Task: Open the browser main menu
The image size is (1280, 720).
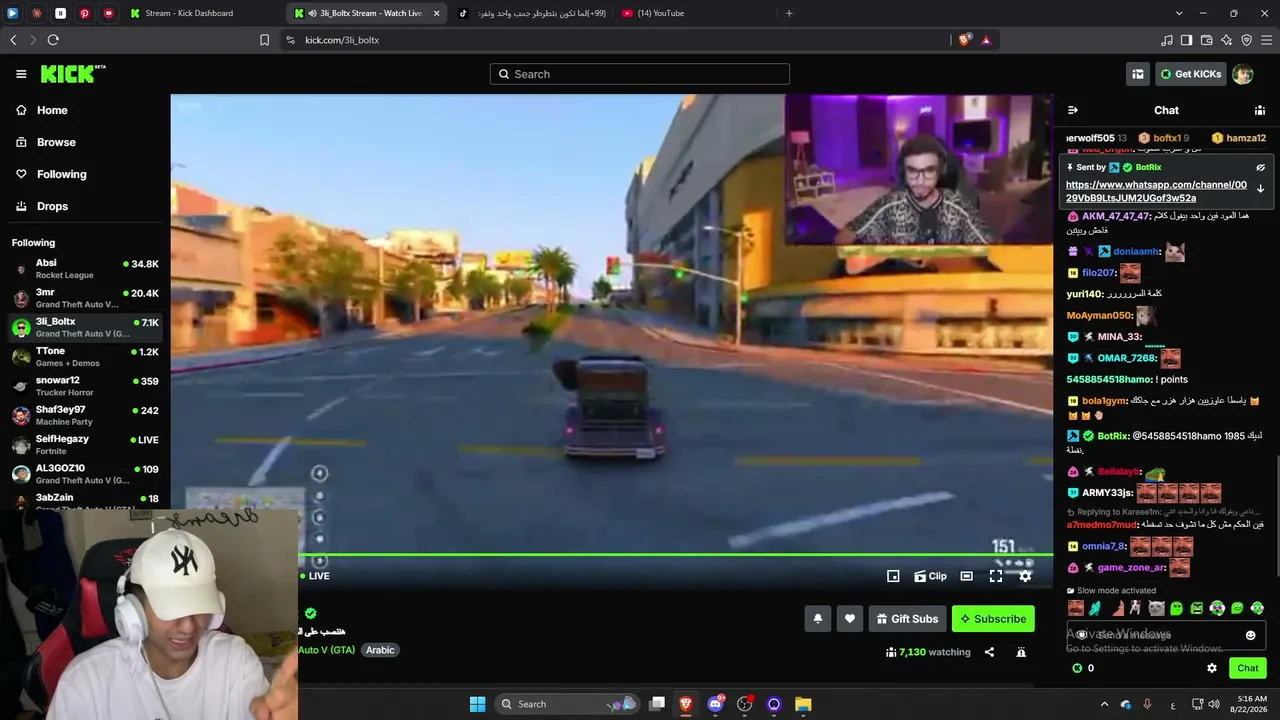Action: click(x=1266, y=40)
